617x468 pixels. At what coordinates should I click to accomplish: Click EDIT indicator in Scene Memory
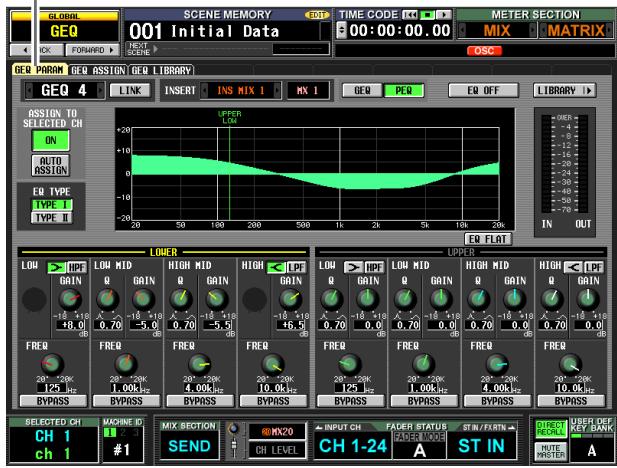pyautogui.click(x=317, y=15)
